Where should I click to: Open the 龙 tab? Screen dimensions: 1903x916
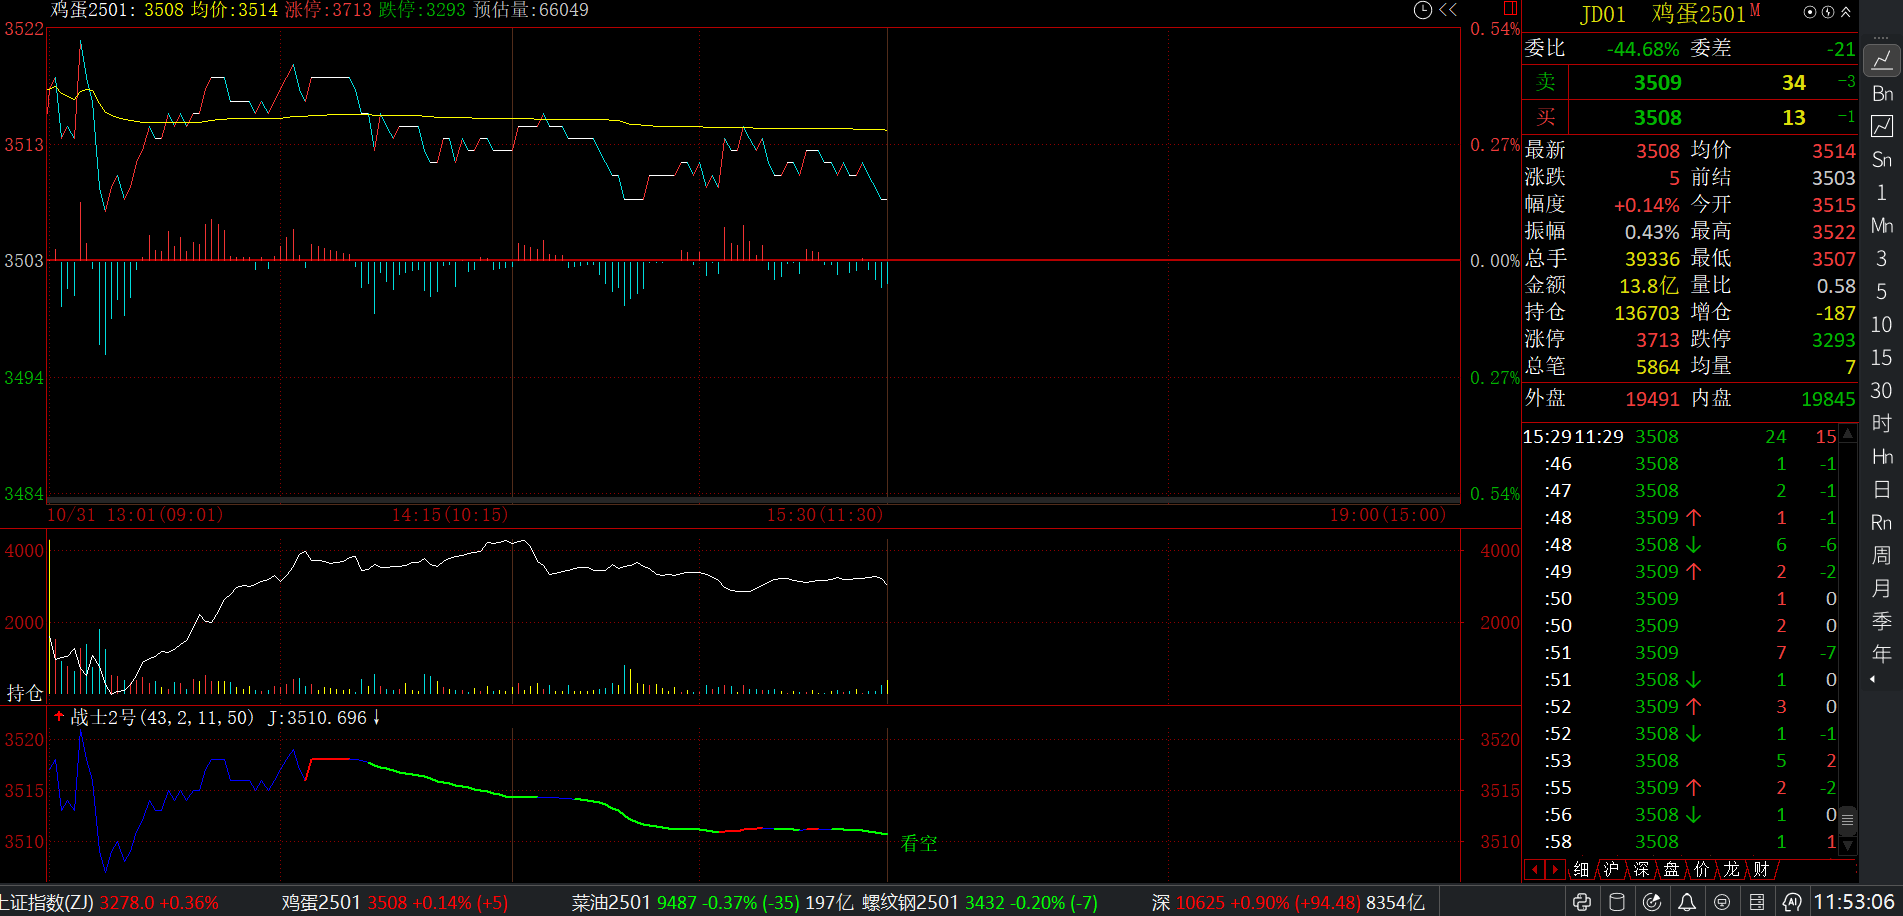click(x=1731, y=870)
